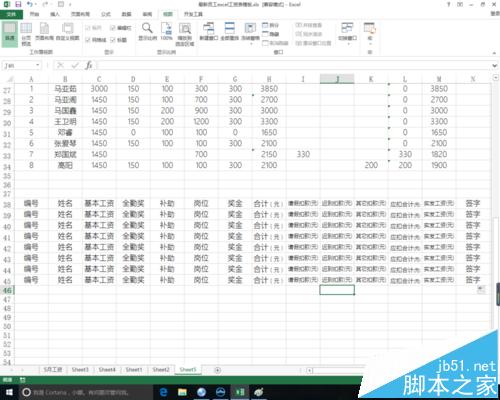Click the horizontal scrollbar left arrow

pos(309,370)
